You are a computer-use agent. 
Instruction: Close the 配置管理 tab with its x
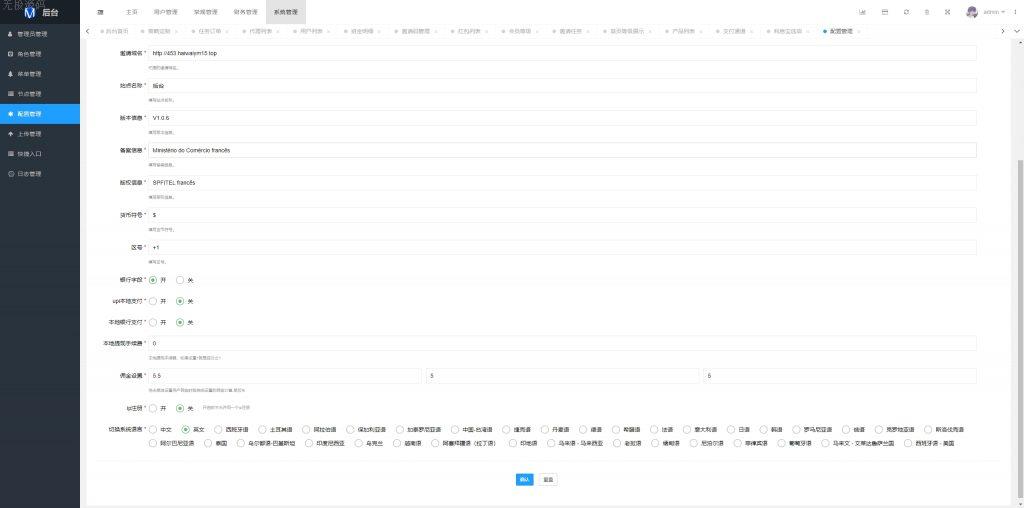pos(858,31)
